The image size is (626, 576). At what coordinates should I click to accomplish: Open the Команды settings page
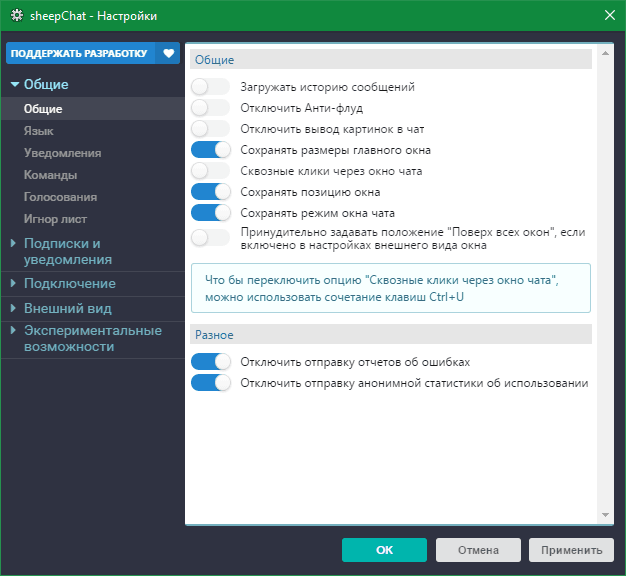50,175
